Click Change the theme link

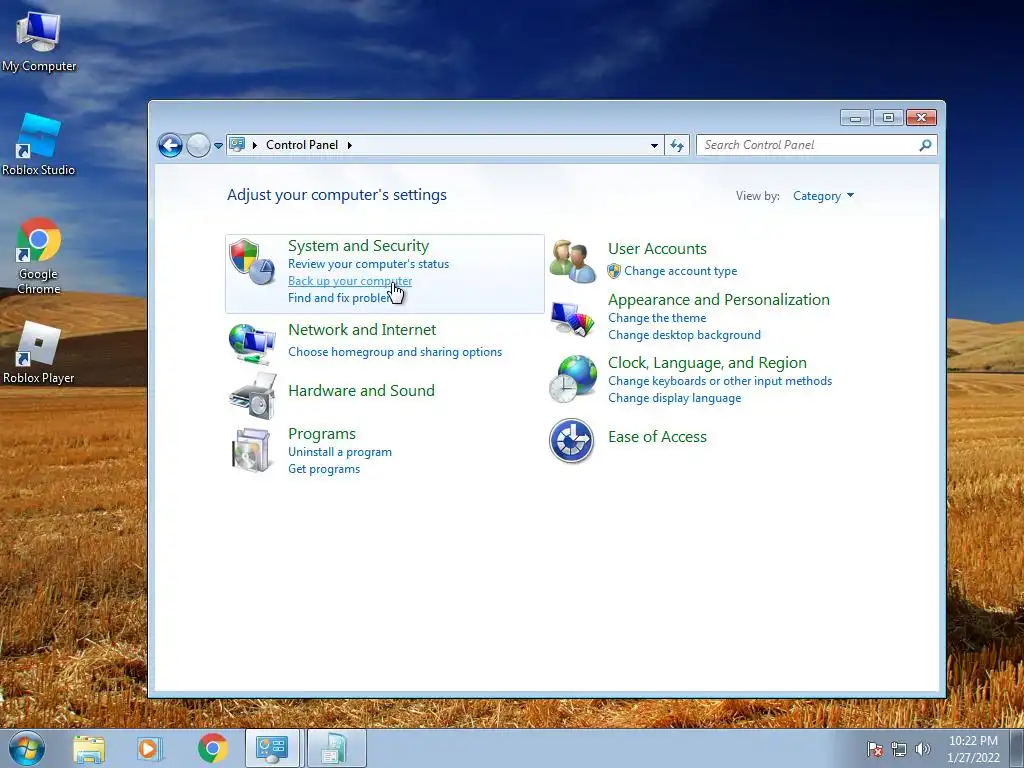pyautogui.click(x=657, y=318)
